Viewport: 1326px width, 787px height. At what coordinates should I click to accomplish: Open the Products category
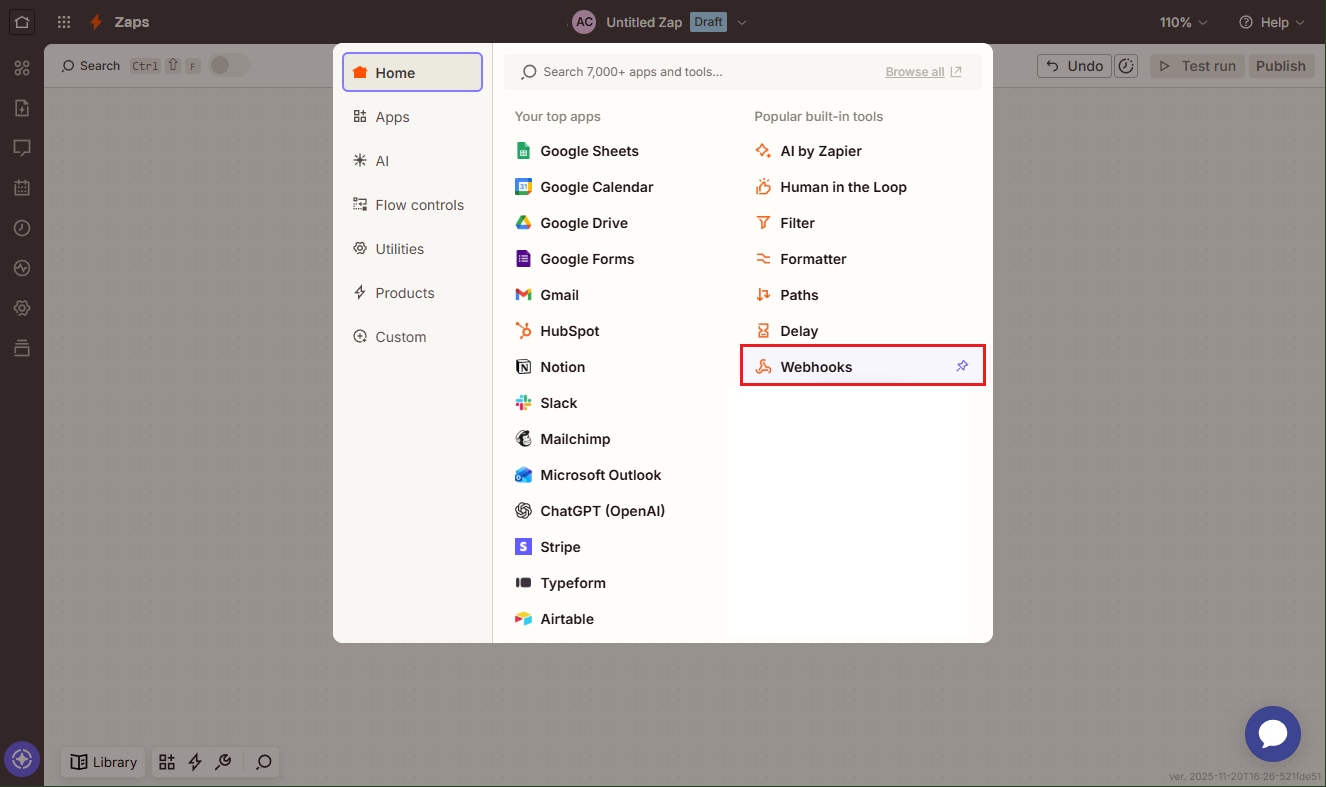tap(412, 293)
